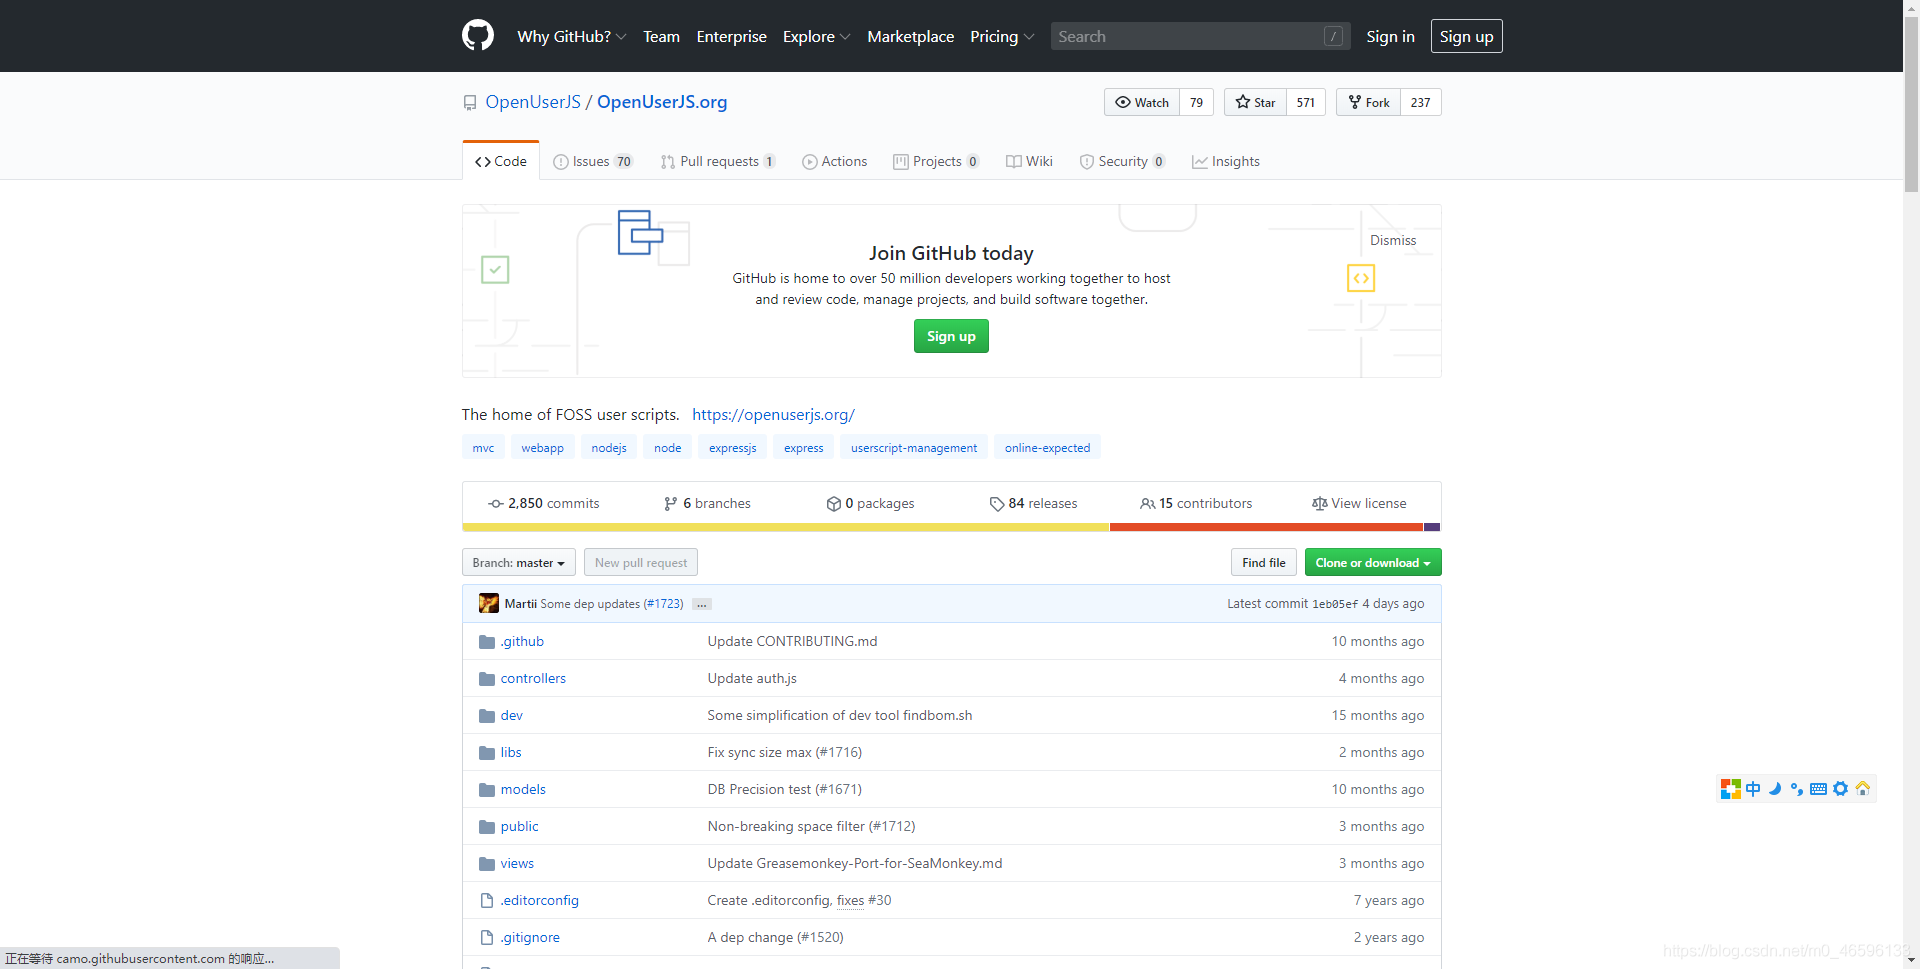Click the commits history icon
Viewport: 1920px width, 969px height.
(495, 504)
